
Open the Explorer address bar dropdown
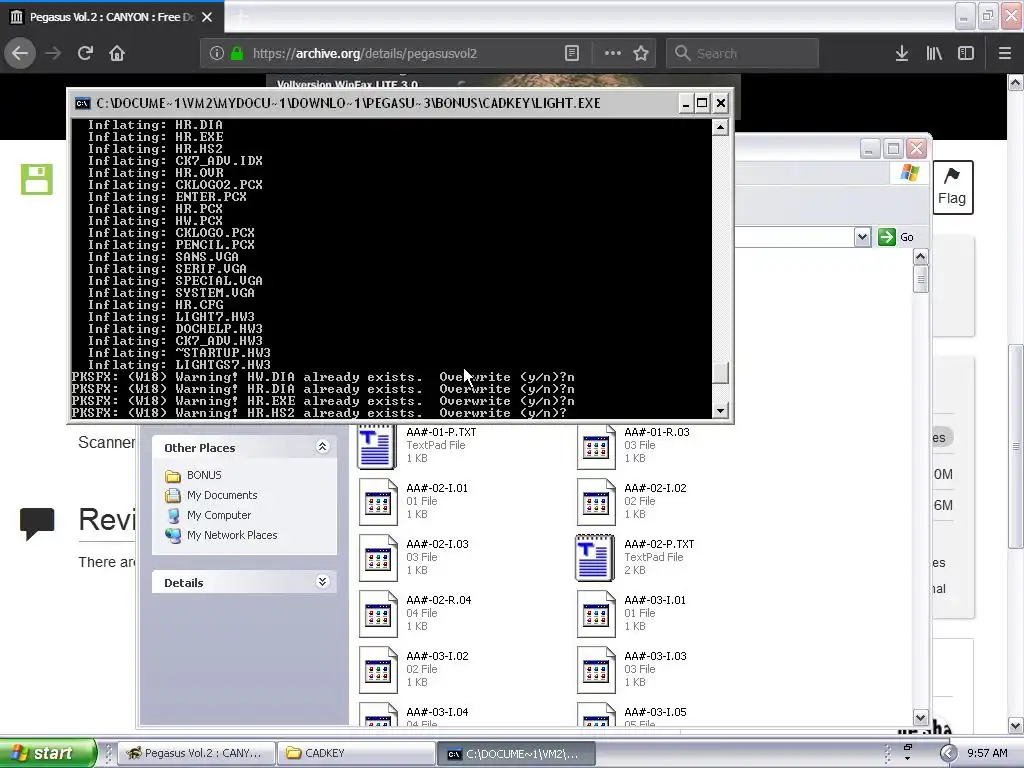862,237
